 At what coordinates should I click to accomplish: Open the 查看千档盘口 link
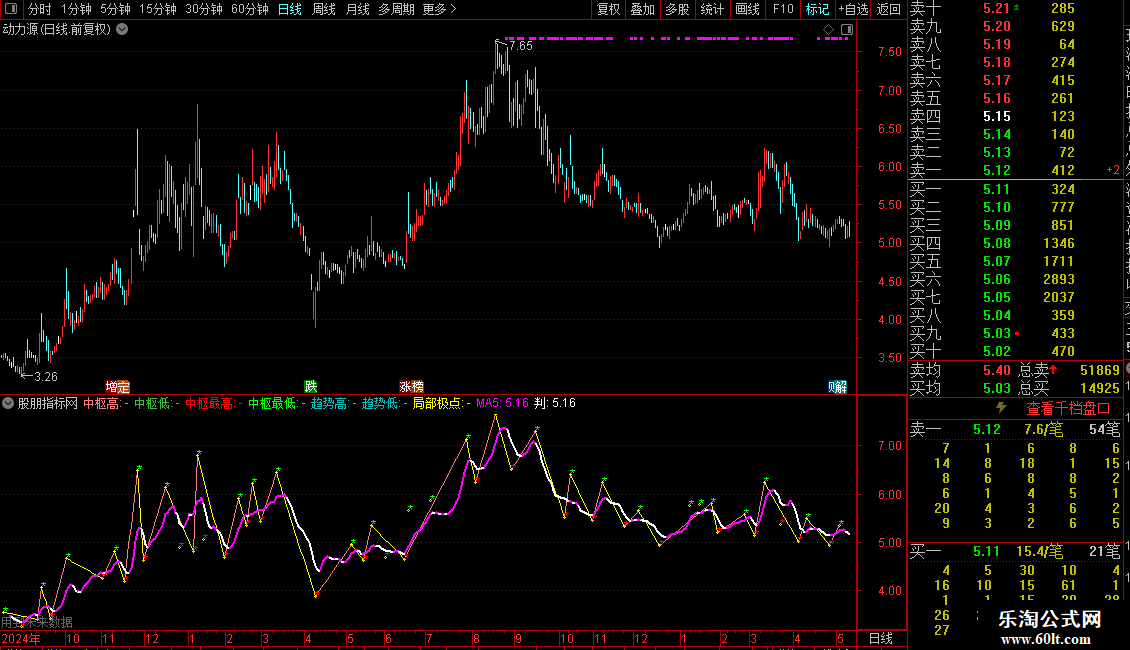tap(1068, 409)
